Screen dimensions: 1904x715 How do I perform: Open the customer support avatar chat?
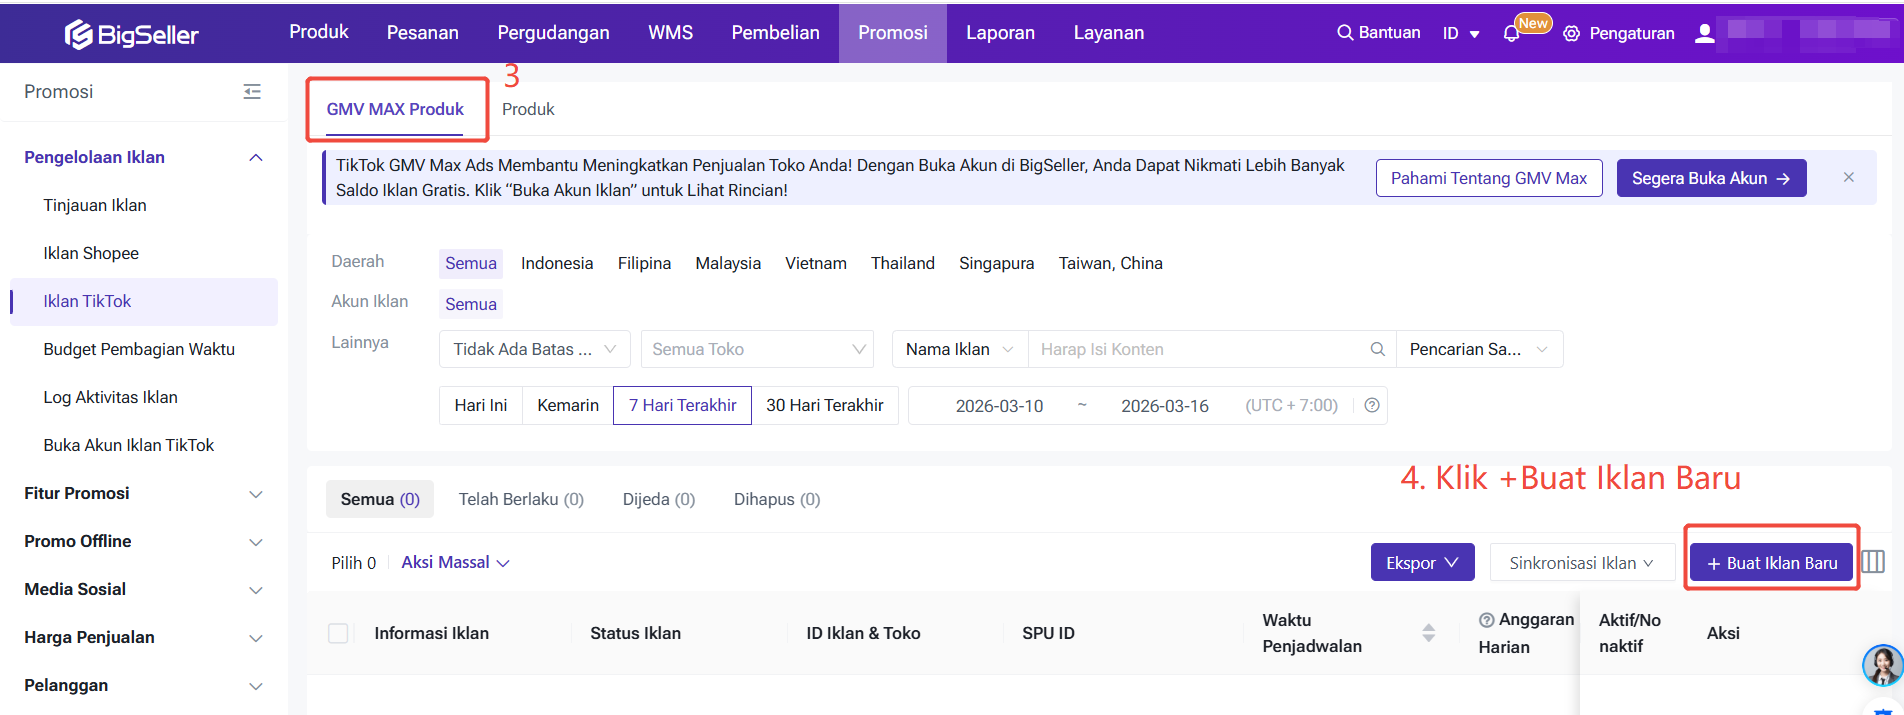1882,664
